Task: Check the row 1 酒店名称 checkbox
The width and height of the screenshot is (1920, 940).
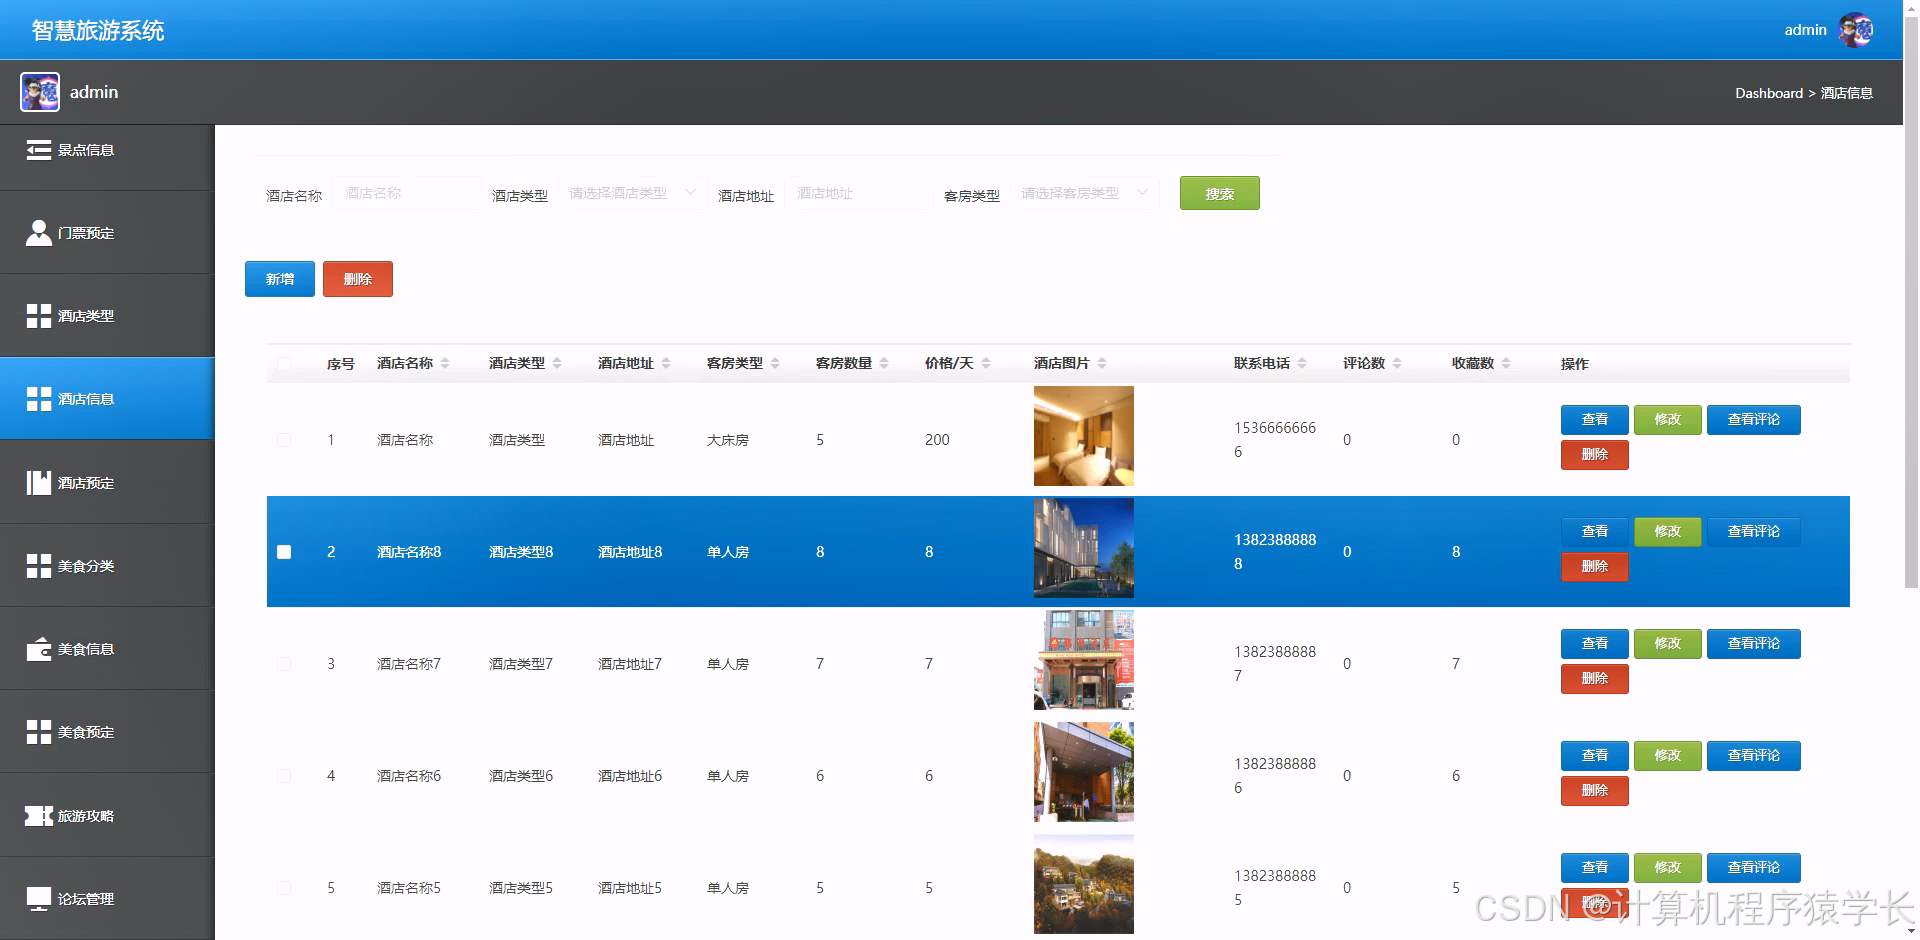Action: coord(284,440)
